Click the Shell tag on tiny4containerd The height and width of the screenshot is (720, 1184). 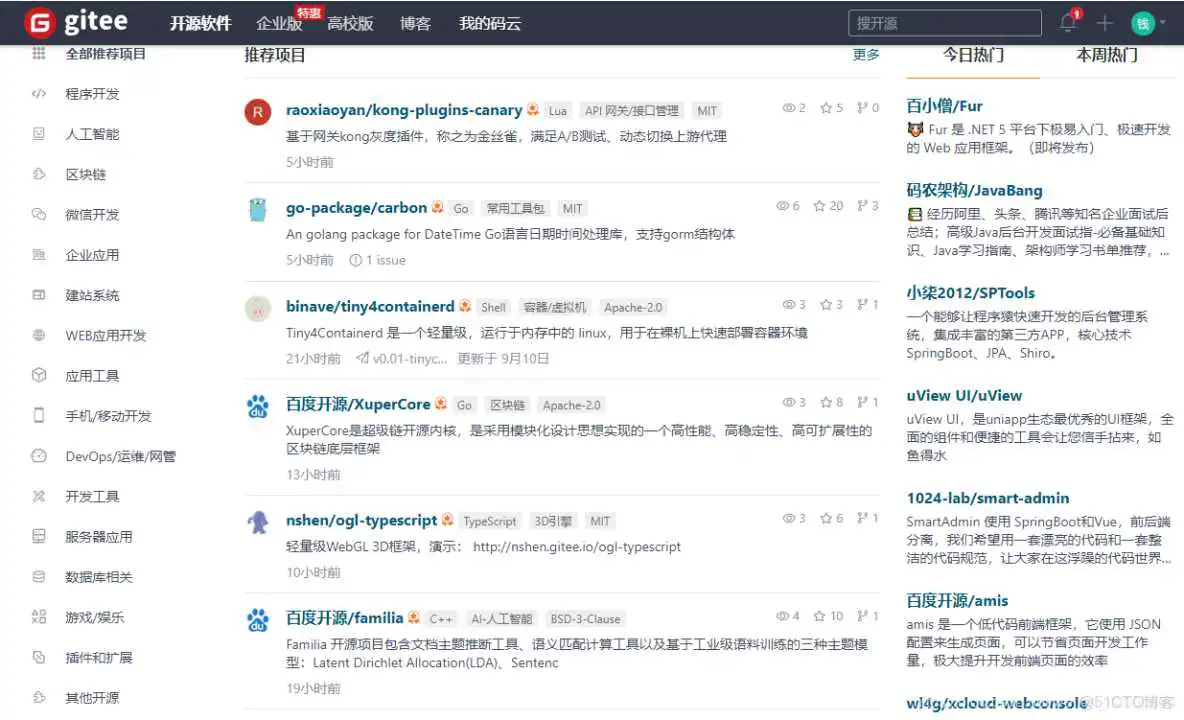493,307
